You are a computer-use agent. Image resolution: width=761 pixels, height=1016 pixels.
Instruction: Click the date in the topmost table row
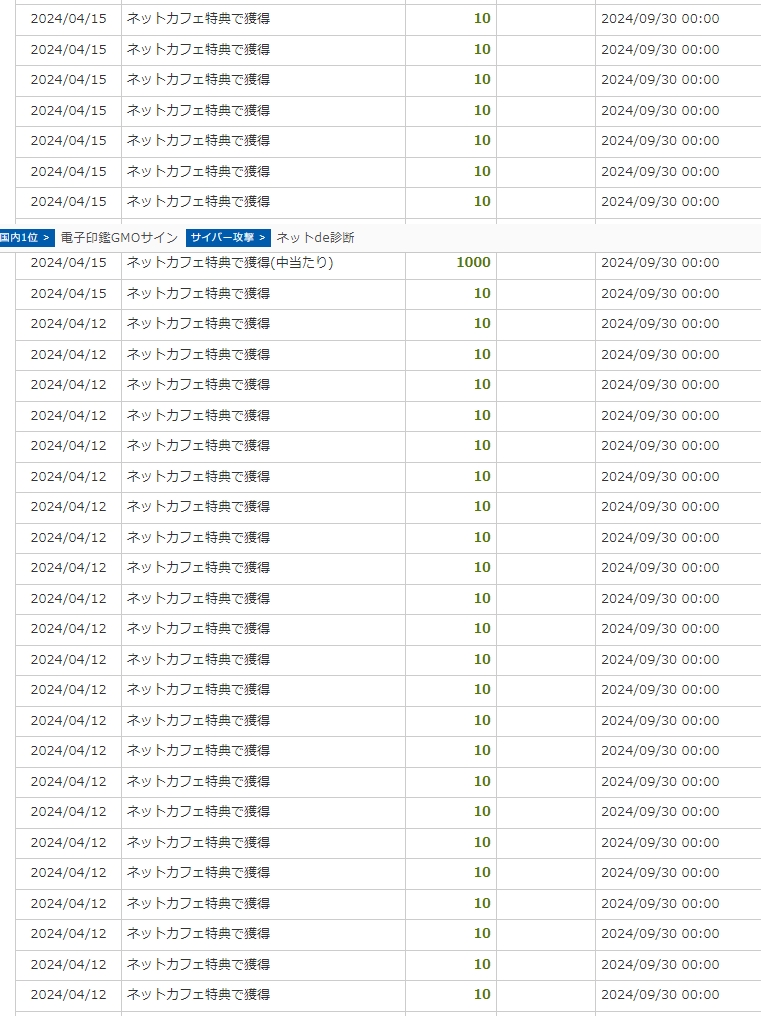[68, 18]
